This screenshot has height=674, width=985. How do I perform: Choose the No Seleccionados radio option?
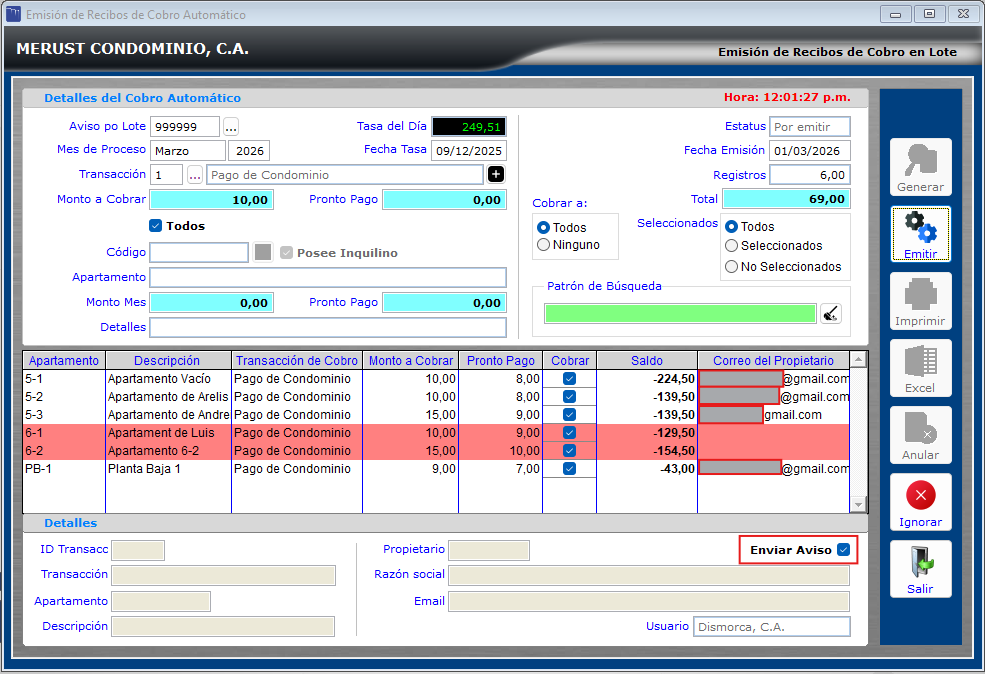point(732,267)
